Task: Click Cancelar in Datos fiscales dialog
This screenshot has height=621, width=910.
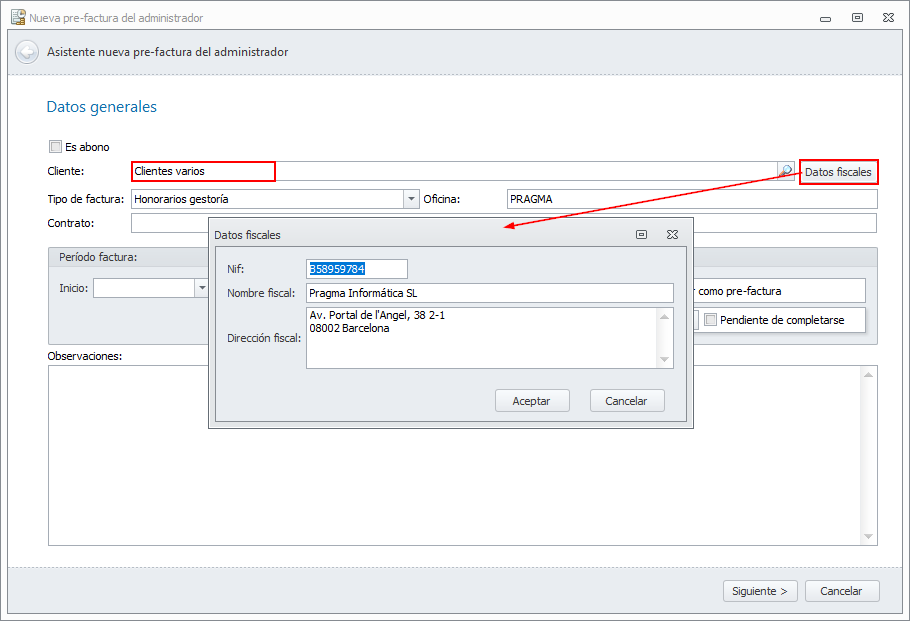Action: pos(627,401)
